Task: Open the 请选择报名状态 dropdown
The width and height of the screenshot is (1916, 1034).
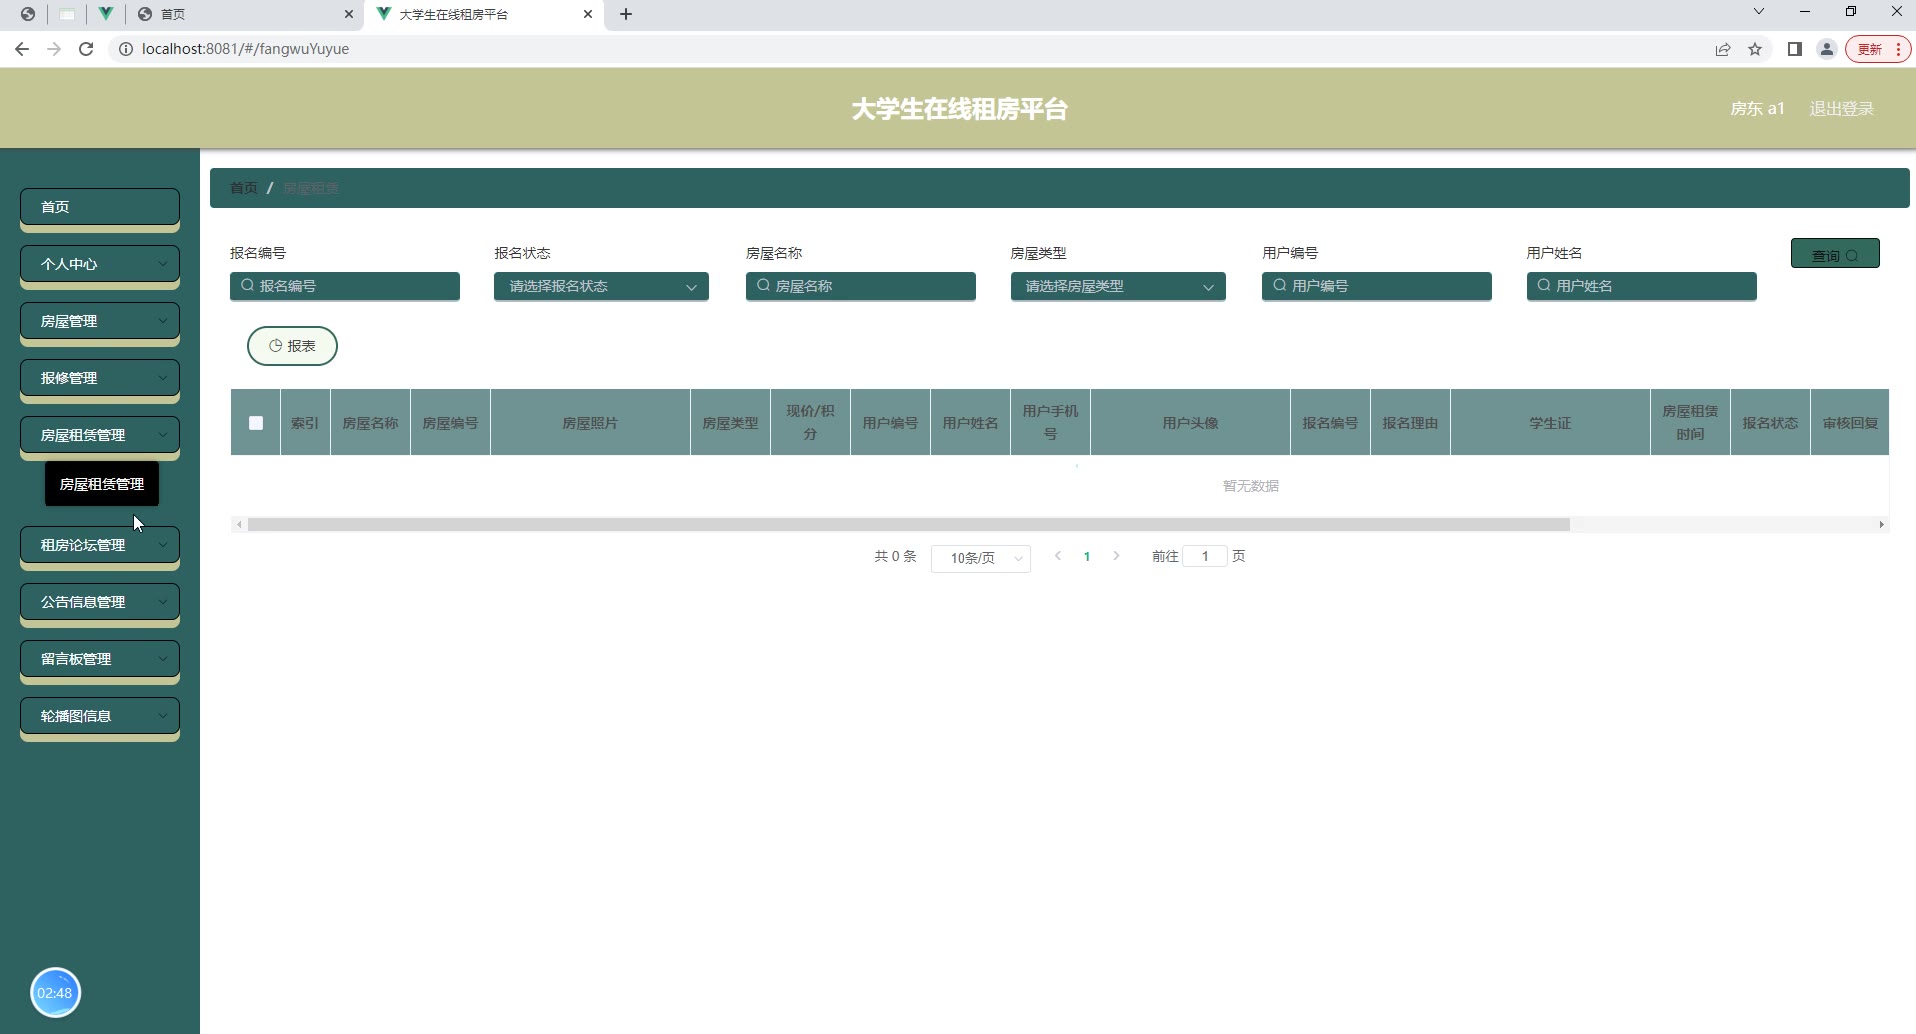Action: [x=601, y=286]
